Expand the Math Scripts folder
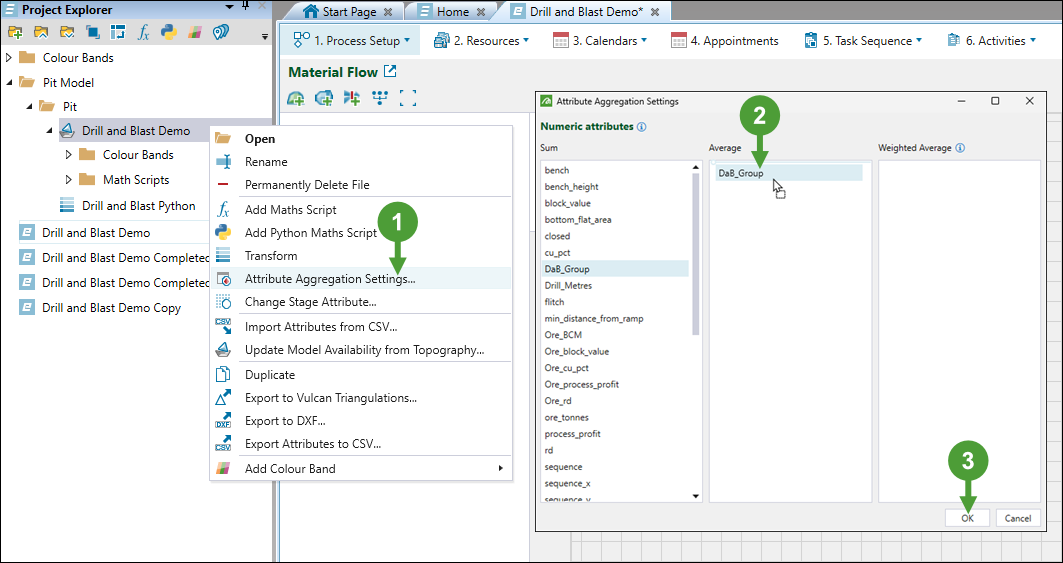The image size is (1063, 563). pyautogui.click(x=68, y=180)
